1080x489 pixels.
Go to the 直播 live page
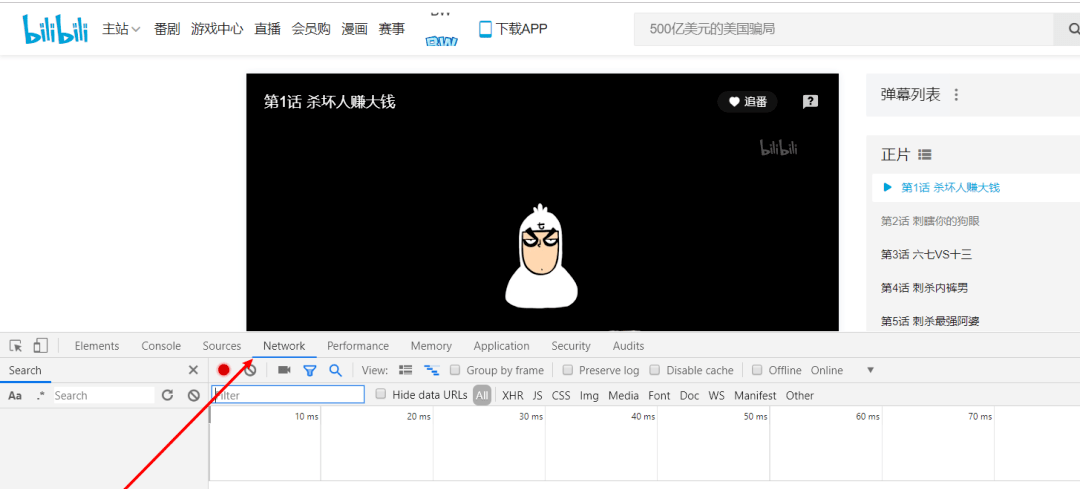click(267, 29)
